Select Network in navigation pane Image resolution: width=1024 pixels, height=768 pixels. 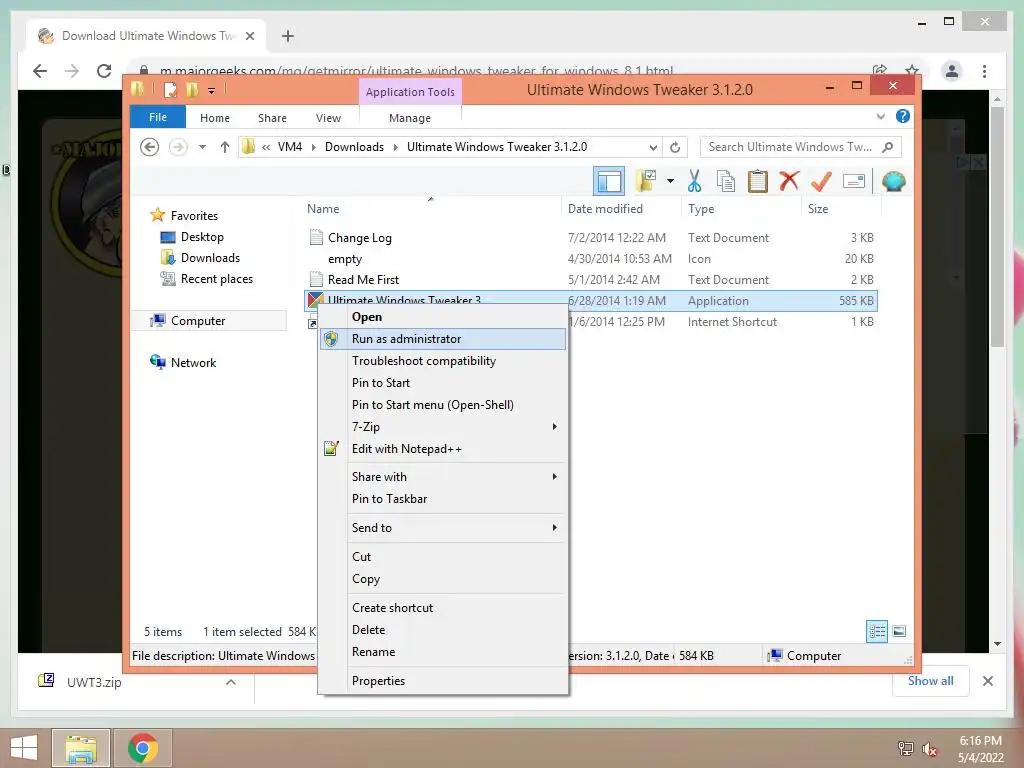click(193, 362)
